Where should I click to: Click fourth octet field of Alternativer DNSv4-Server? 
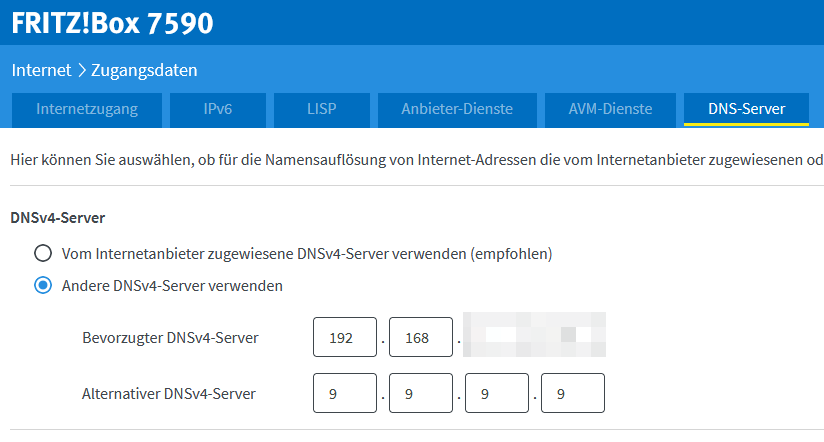tap(573, 393)
